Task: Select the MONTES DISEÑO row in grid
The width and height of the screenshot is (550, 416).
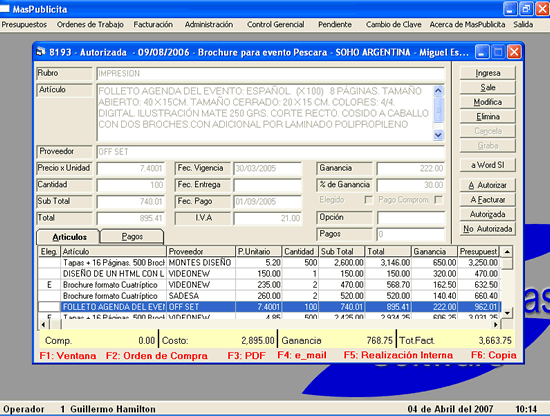Action: [x=269, y=263]
